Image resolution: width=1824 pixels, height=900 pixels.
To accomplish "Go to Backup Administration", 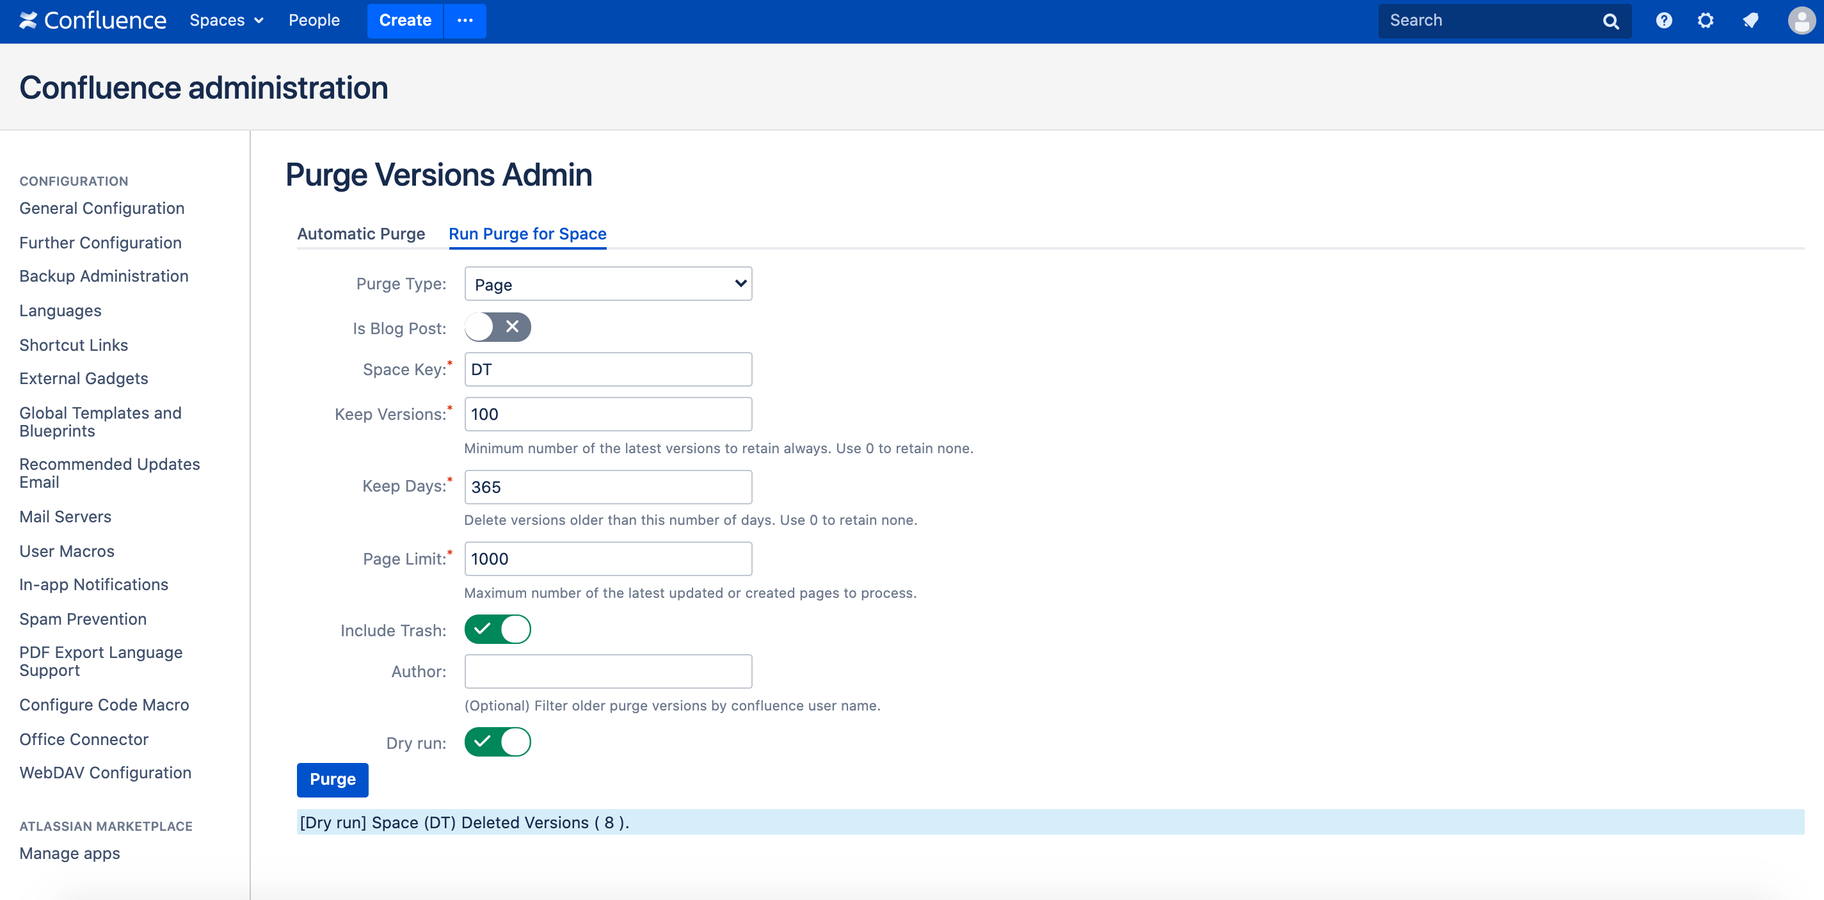I will coord(104,276).
